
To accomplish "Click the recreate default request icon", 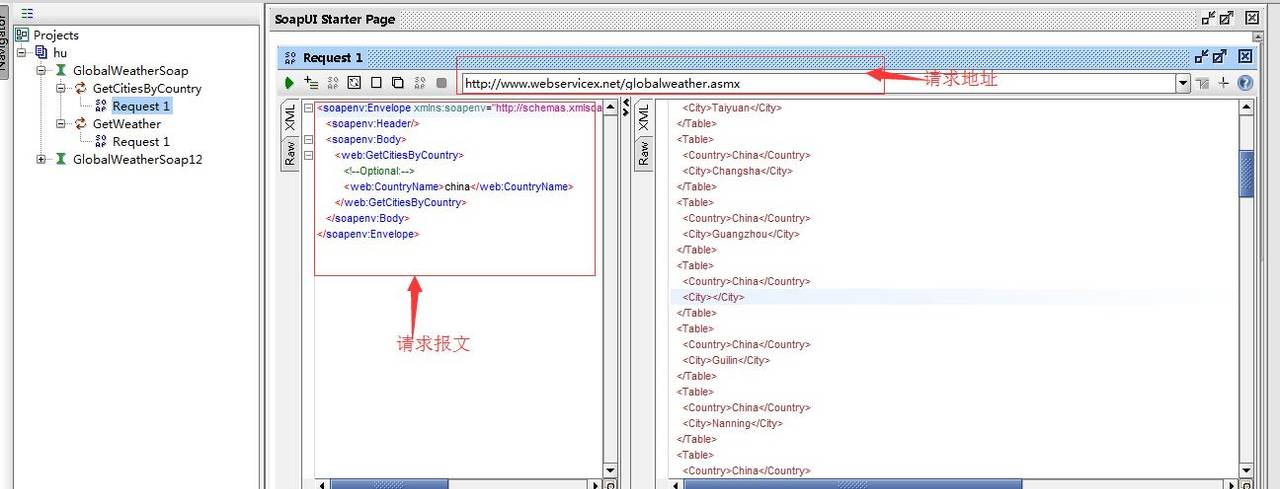I will (x=354, y=84).
